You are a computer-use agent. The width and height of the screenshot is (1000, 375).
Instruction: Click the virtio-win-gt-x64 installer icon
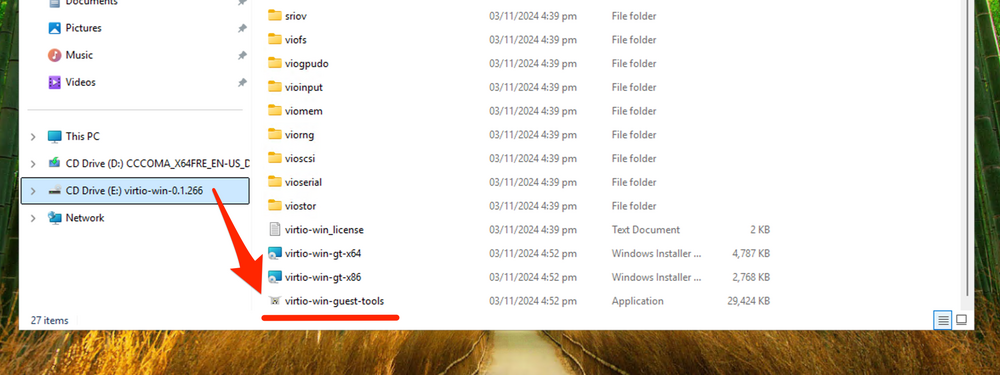(275, 253)
